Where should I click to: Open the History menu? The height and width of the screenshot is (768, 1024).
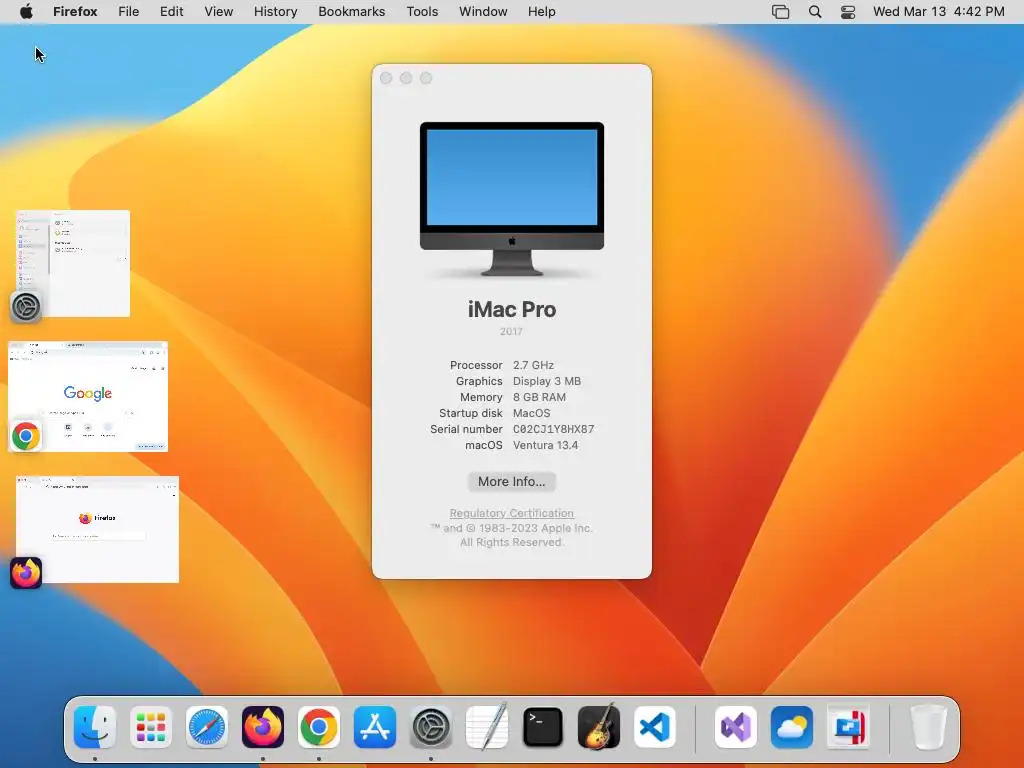tap(276, 12)
